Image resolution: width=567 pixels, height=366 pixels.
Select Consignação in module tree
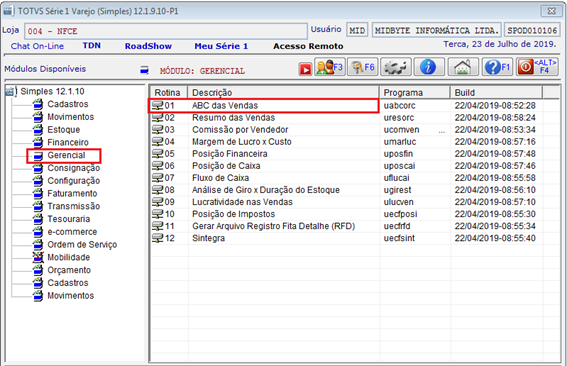coord(74,168)
